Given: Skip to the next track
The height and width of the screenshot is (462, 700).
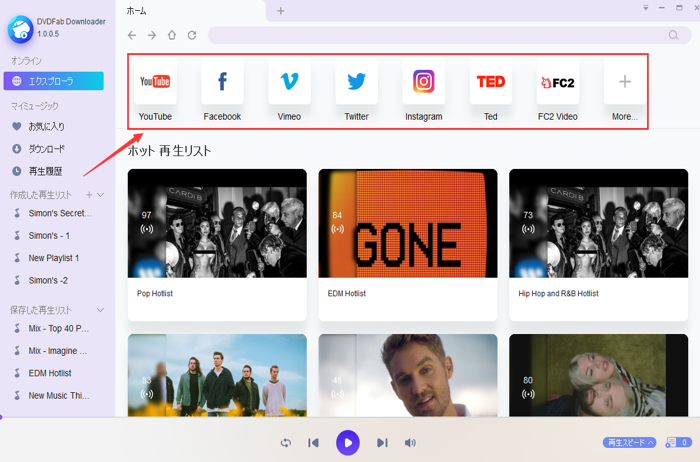Looking at the screenshot, I should (382, 443).
